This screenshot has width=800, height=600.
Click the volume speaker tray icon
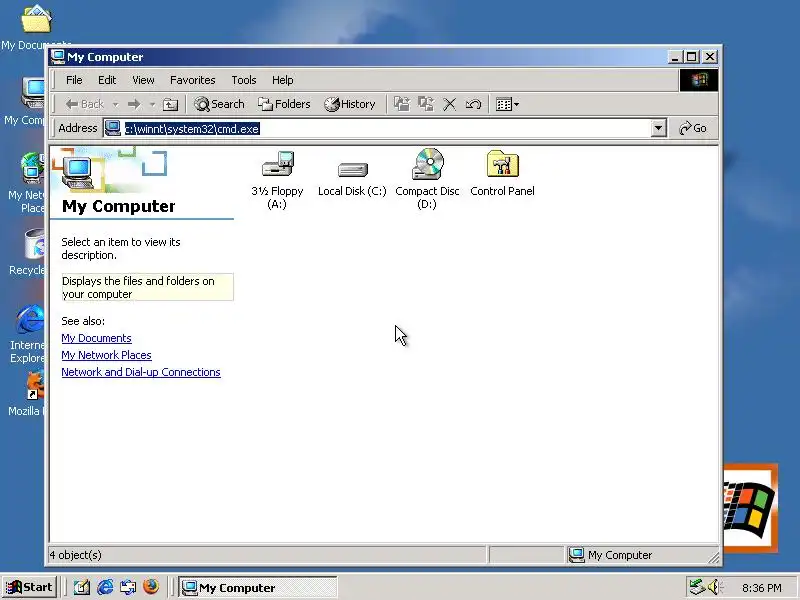point(713,587)
